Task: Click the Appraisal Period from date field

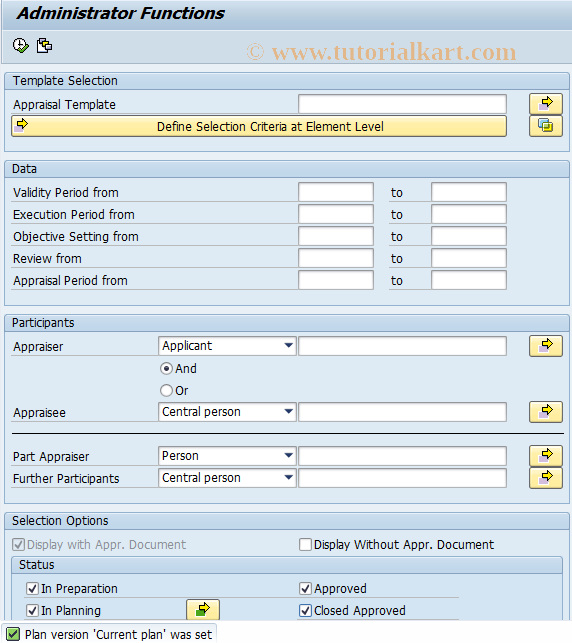Action: click(x=336, y=280)
